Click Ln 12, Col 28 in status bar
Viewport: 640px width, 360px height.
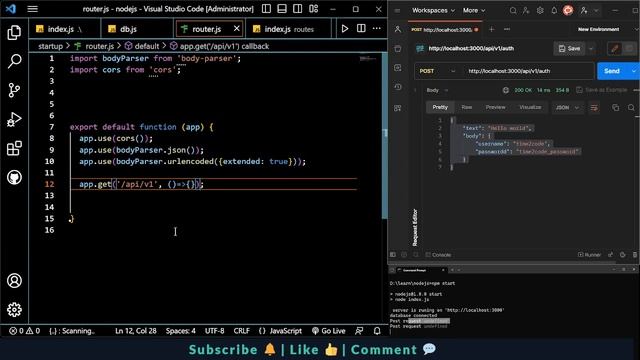[x=136, y=331]
